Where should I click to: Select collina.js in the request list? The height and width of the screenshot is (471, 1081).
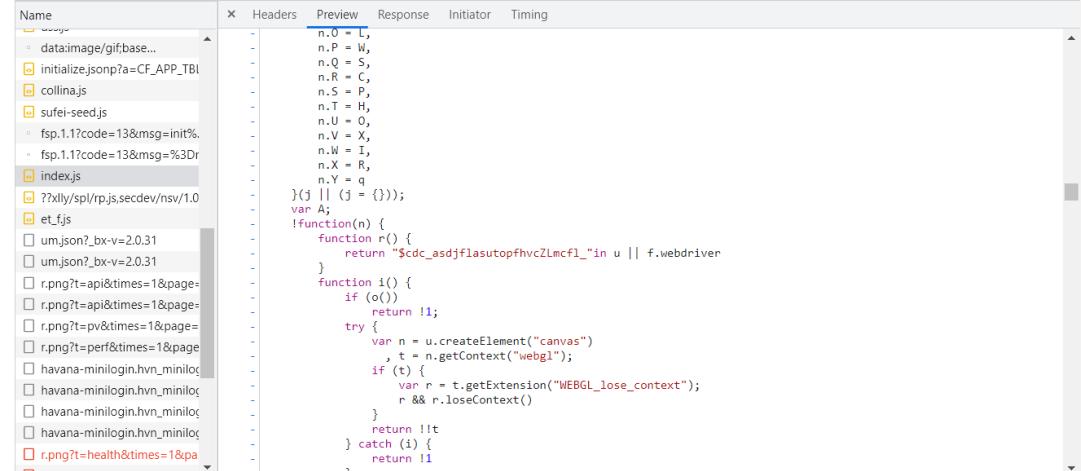point(108,90)
